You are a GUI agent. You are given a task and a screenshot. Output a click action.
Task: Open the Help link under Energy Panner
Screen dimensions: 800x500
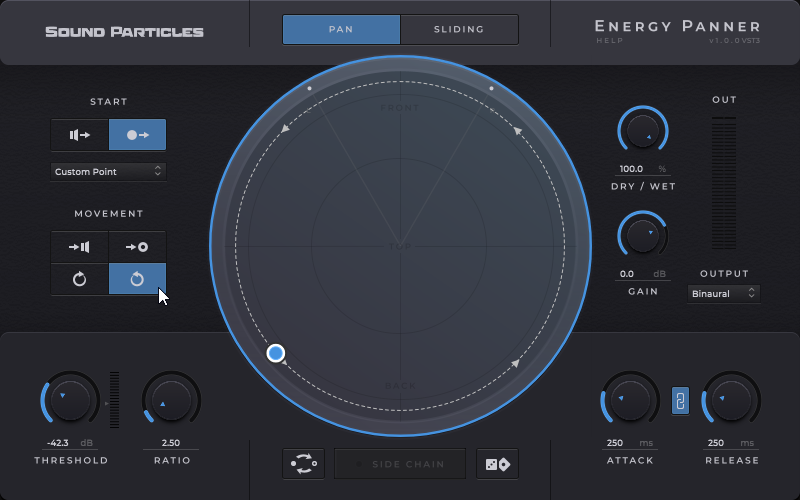click(x=609, y=41)
